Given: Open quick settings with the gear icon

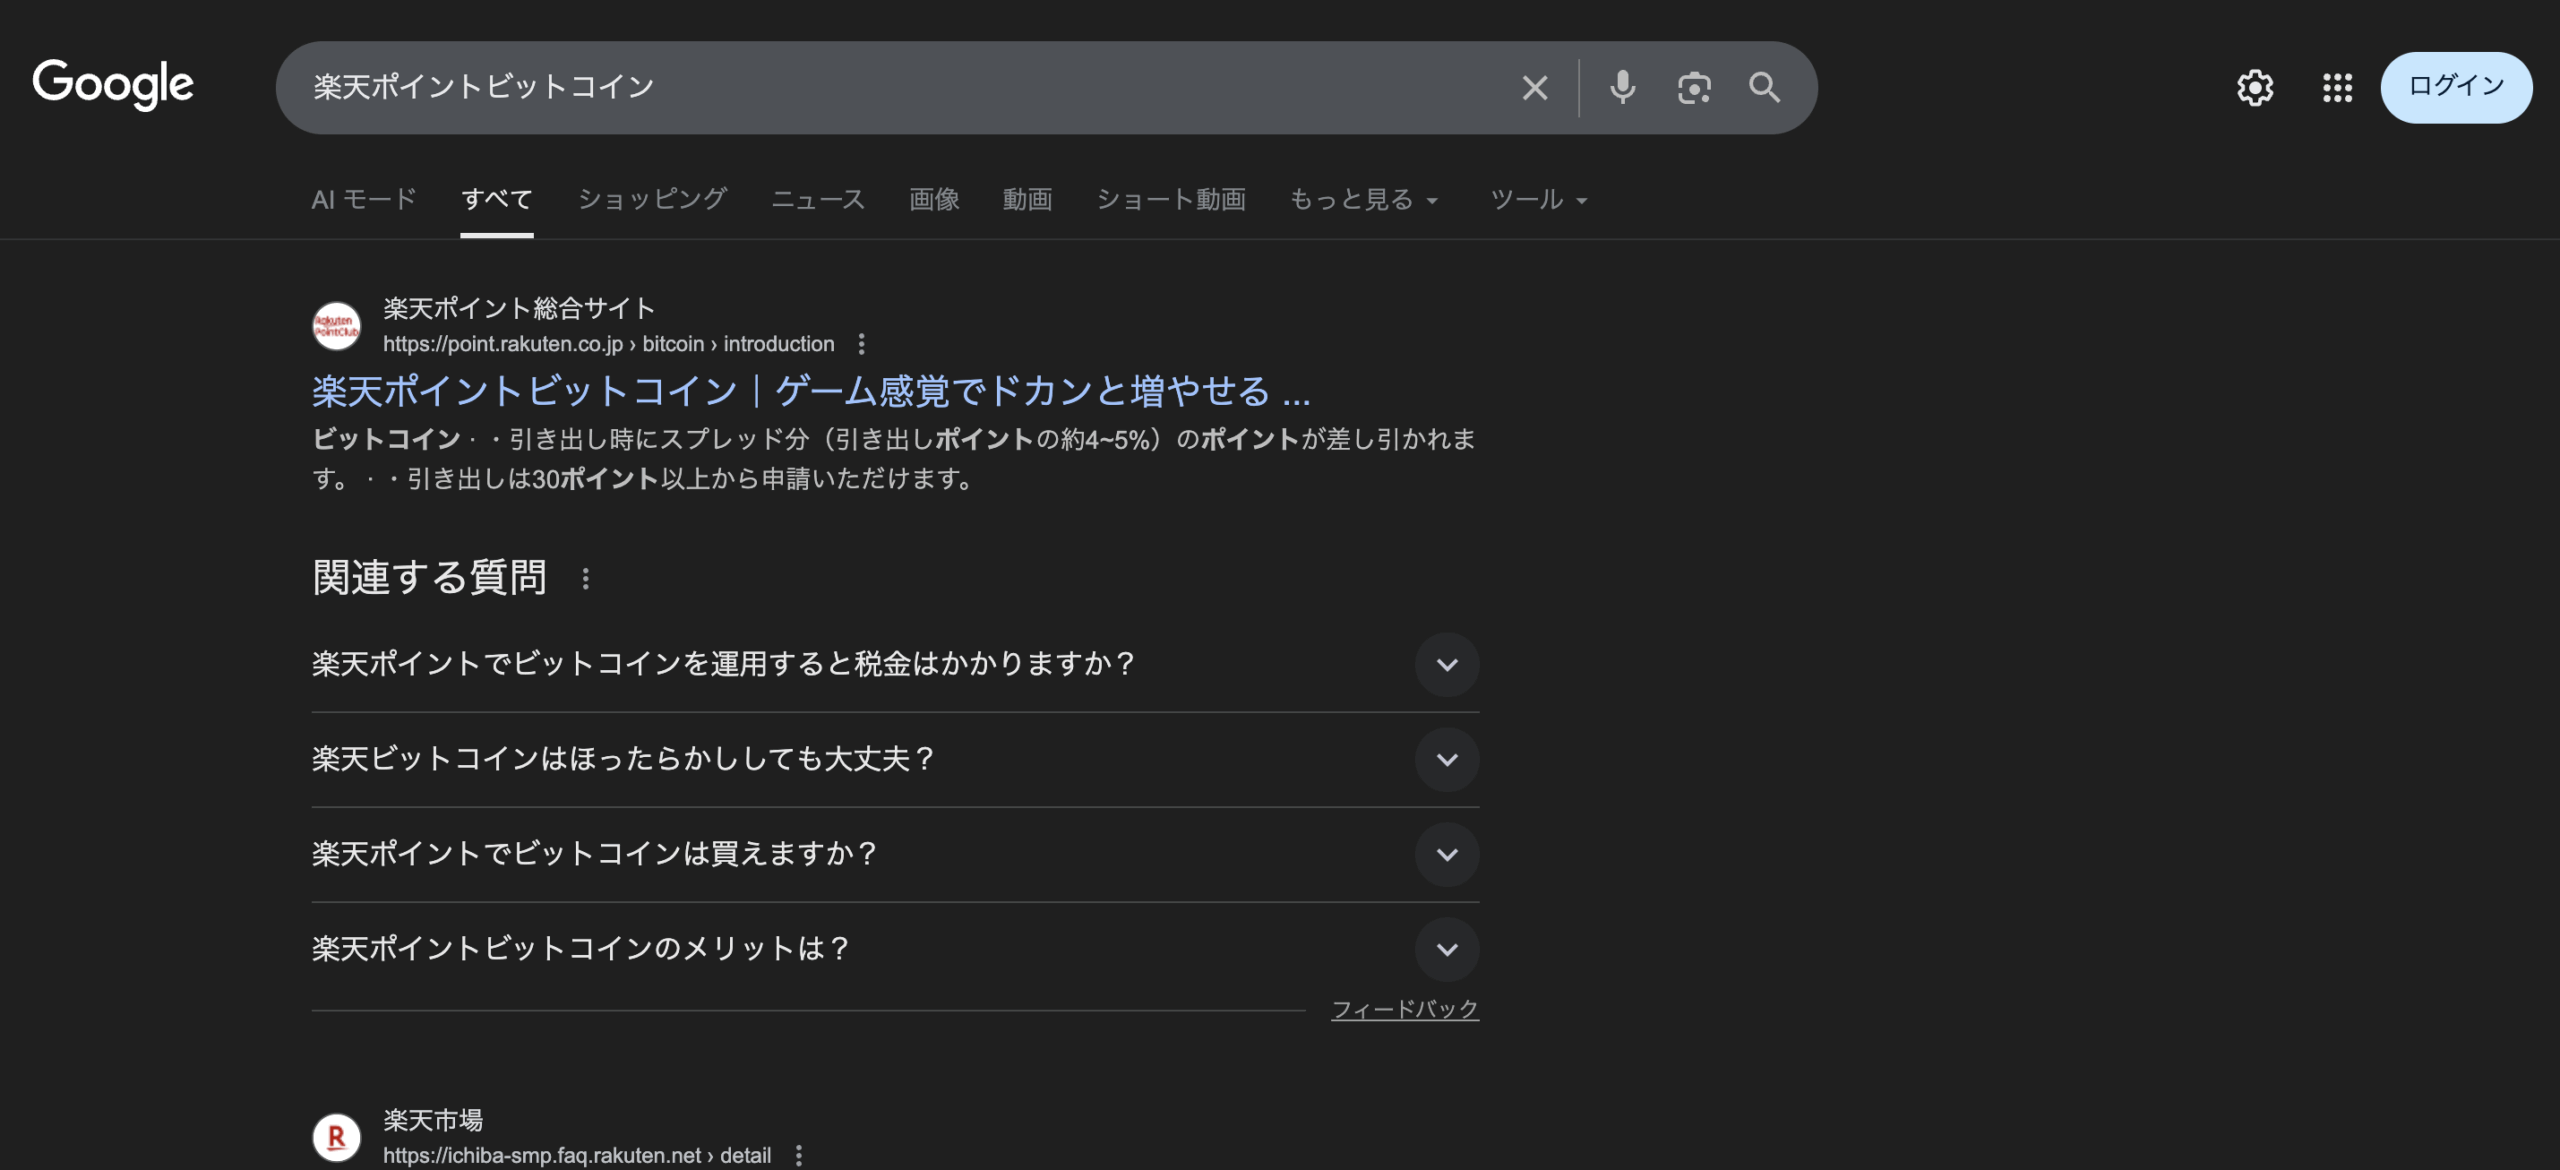Looking at the screenshot, I should 2256,88.
